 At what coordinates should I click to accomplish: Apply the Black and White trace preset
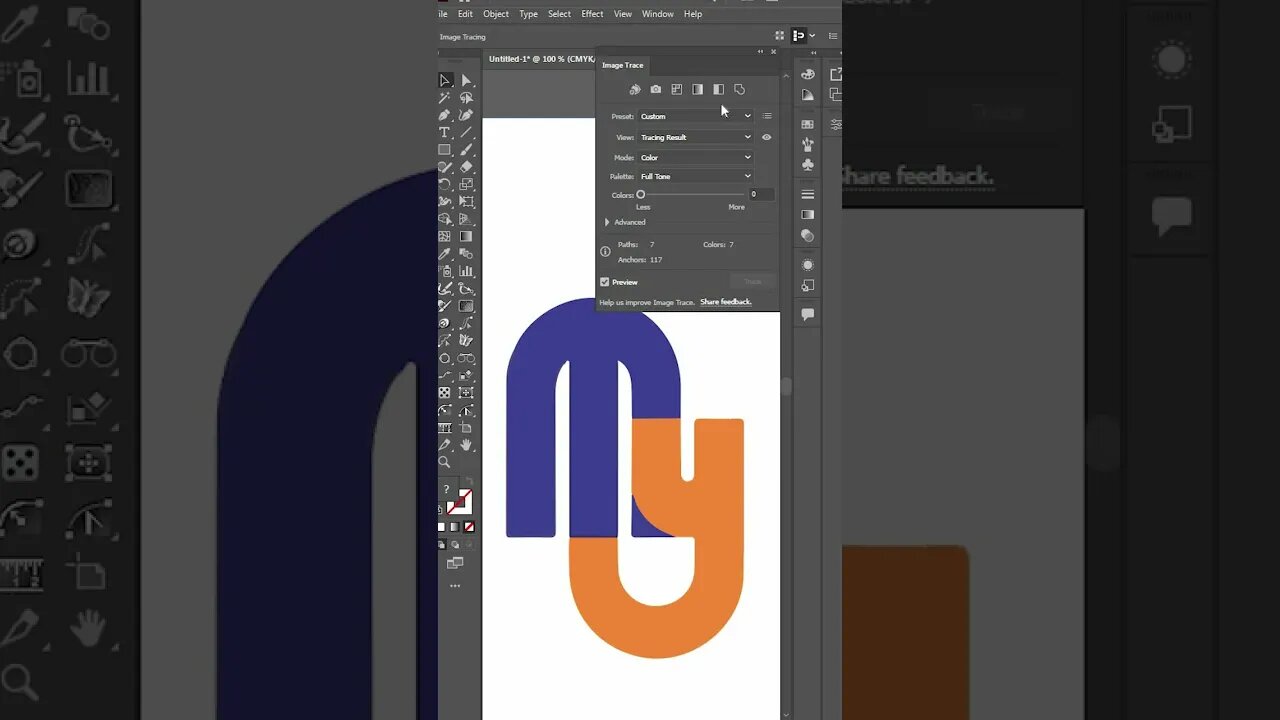click(718, 89)
